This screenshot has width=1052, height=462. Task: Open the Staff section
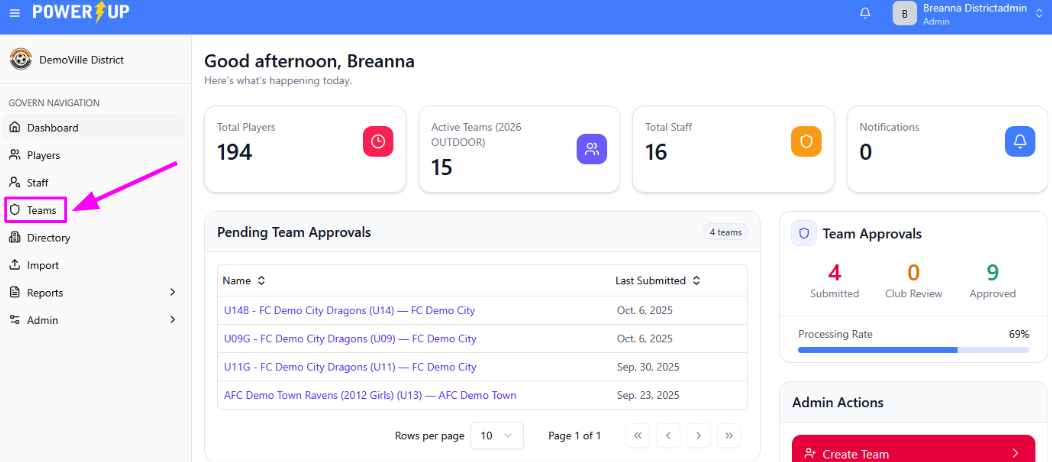pos(94,182)
